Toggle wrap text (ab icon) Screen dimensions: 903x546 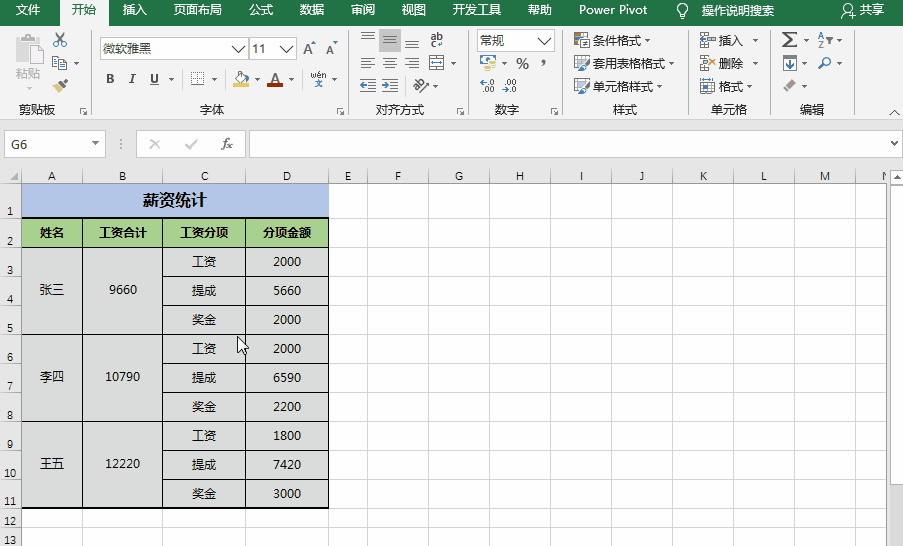point(437,39)
